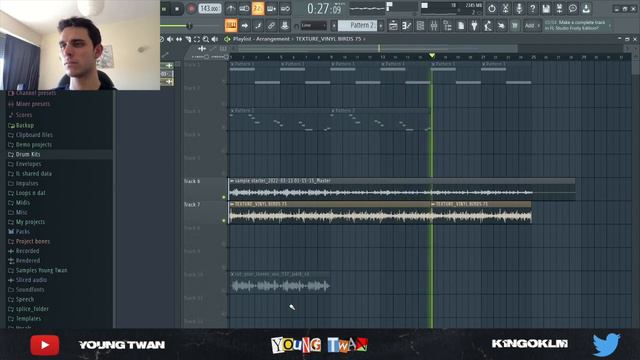Click the playlist magnifier zoom icon

[206, 39]
